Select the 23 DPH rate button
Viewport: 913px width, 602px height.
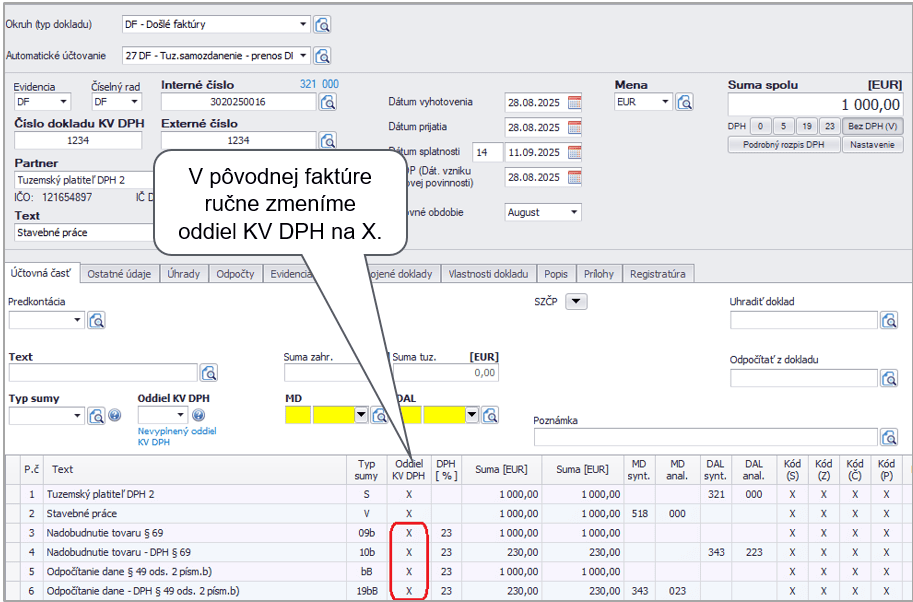(829, 126)
